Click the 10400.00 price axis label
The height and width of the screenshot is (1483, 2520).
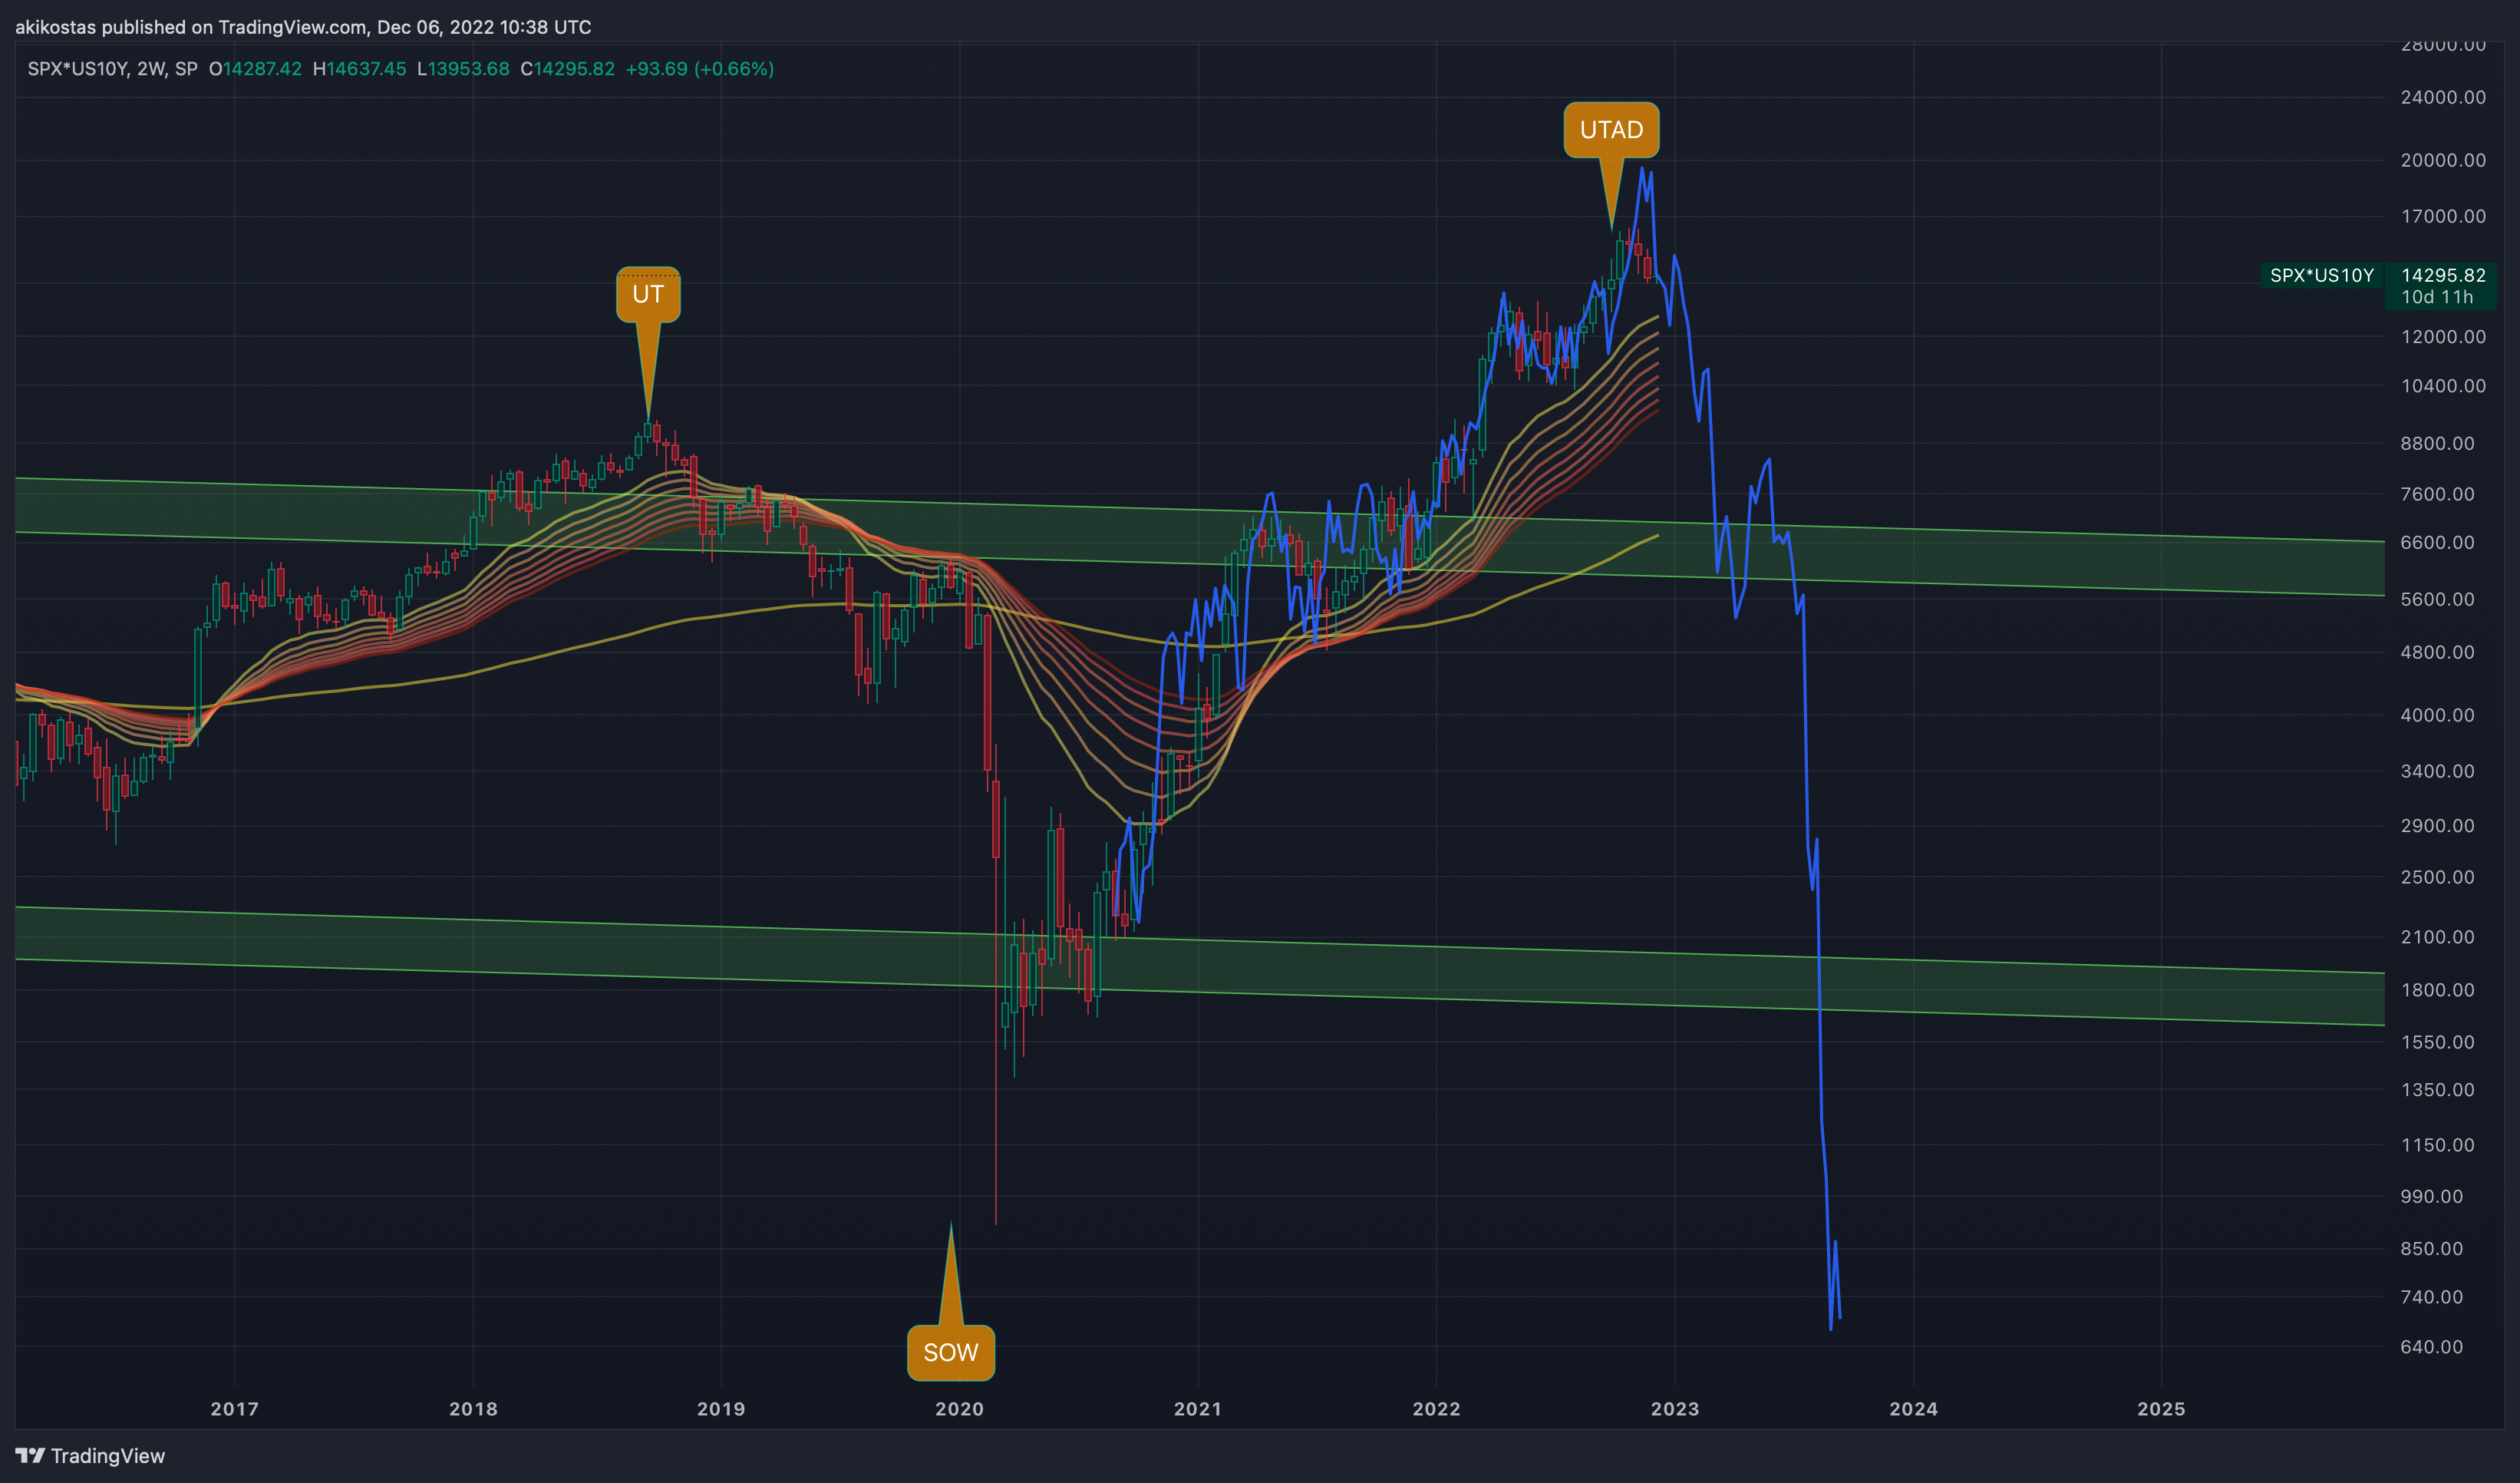[2443, 385]
